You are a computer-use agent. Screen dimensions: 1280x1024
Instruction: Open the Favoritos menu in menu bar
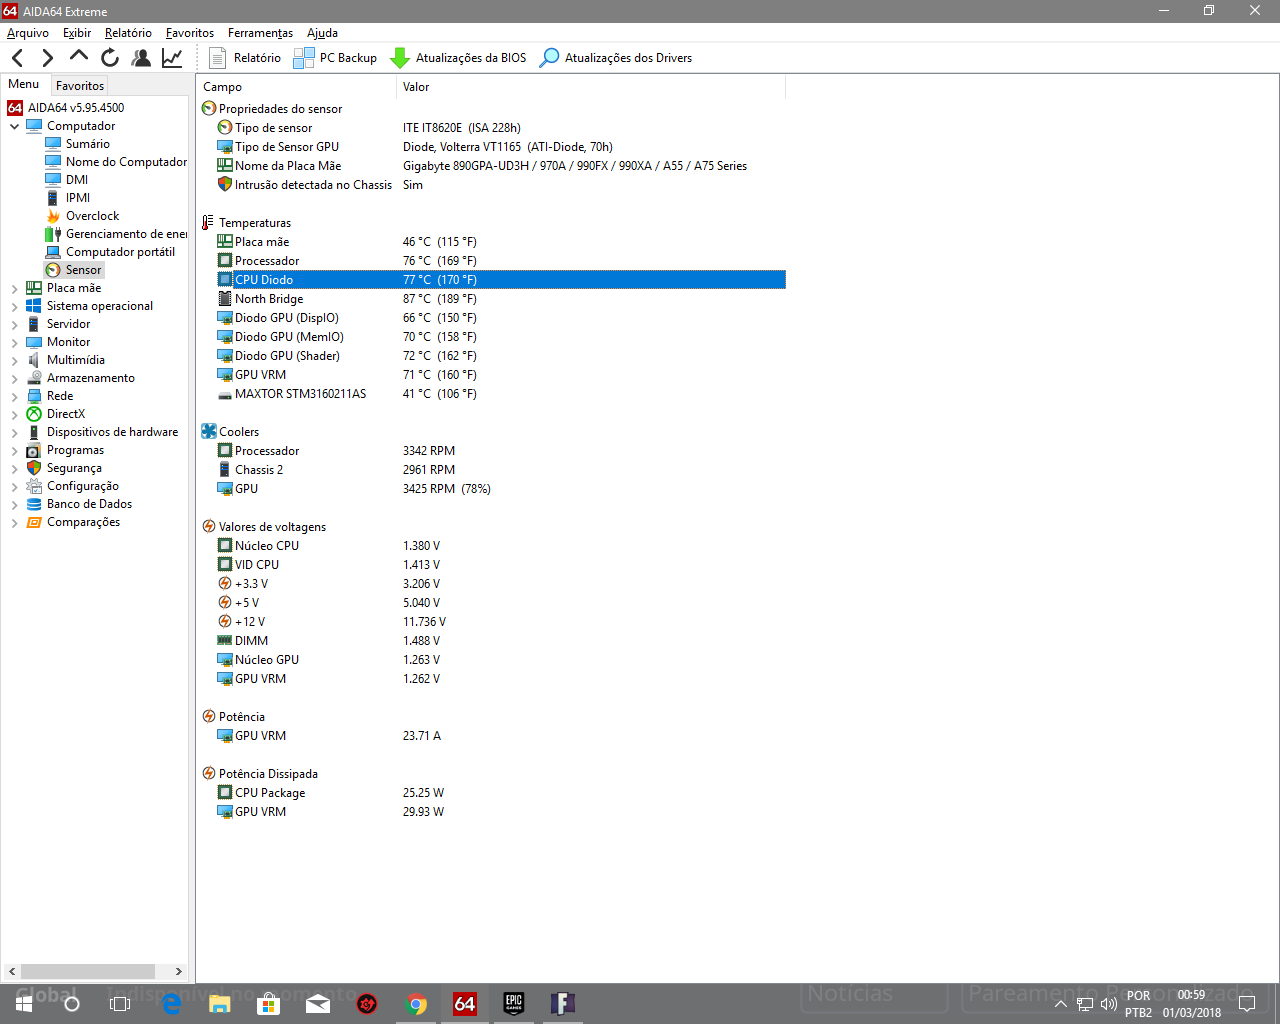190,33
